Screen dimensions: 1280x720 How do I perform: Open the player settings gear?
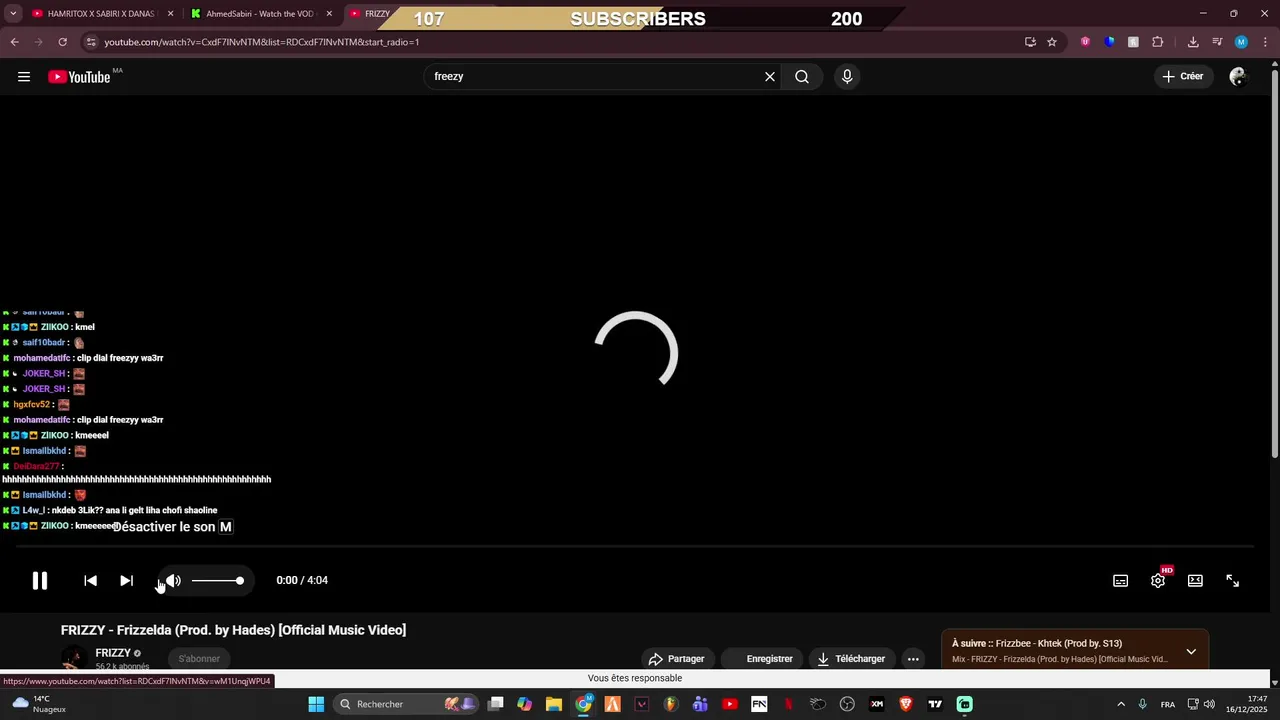(x=1158, y=581)
